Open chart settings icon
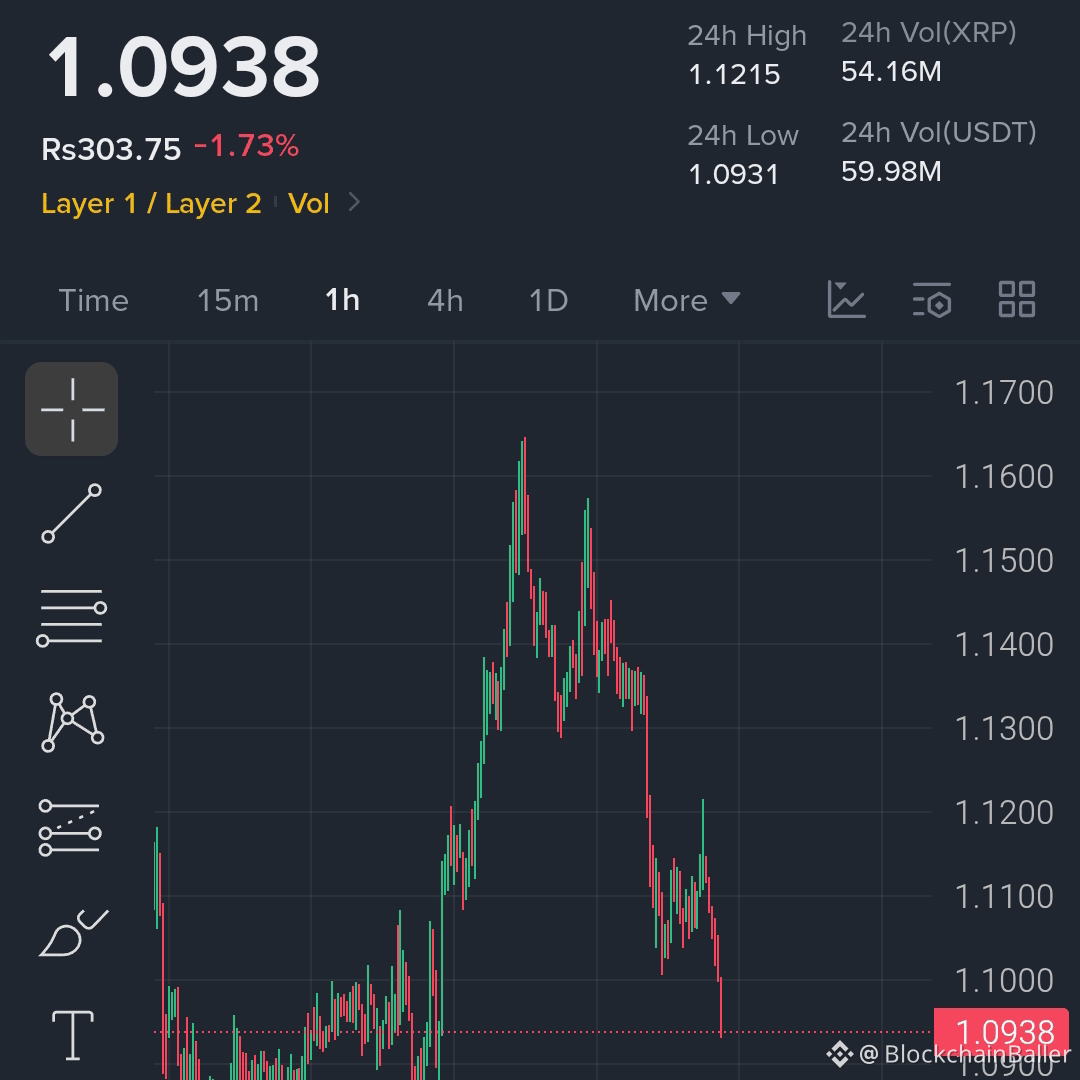The image size is (1080, 1080). click(x=932, y=300)
